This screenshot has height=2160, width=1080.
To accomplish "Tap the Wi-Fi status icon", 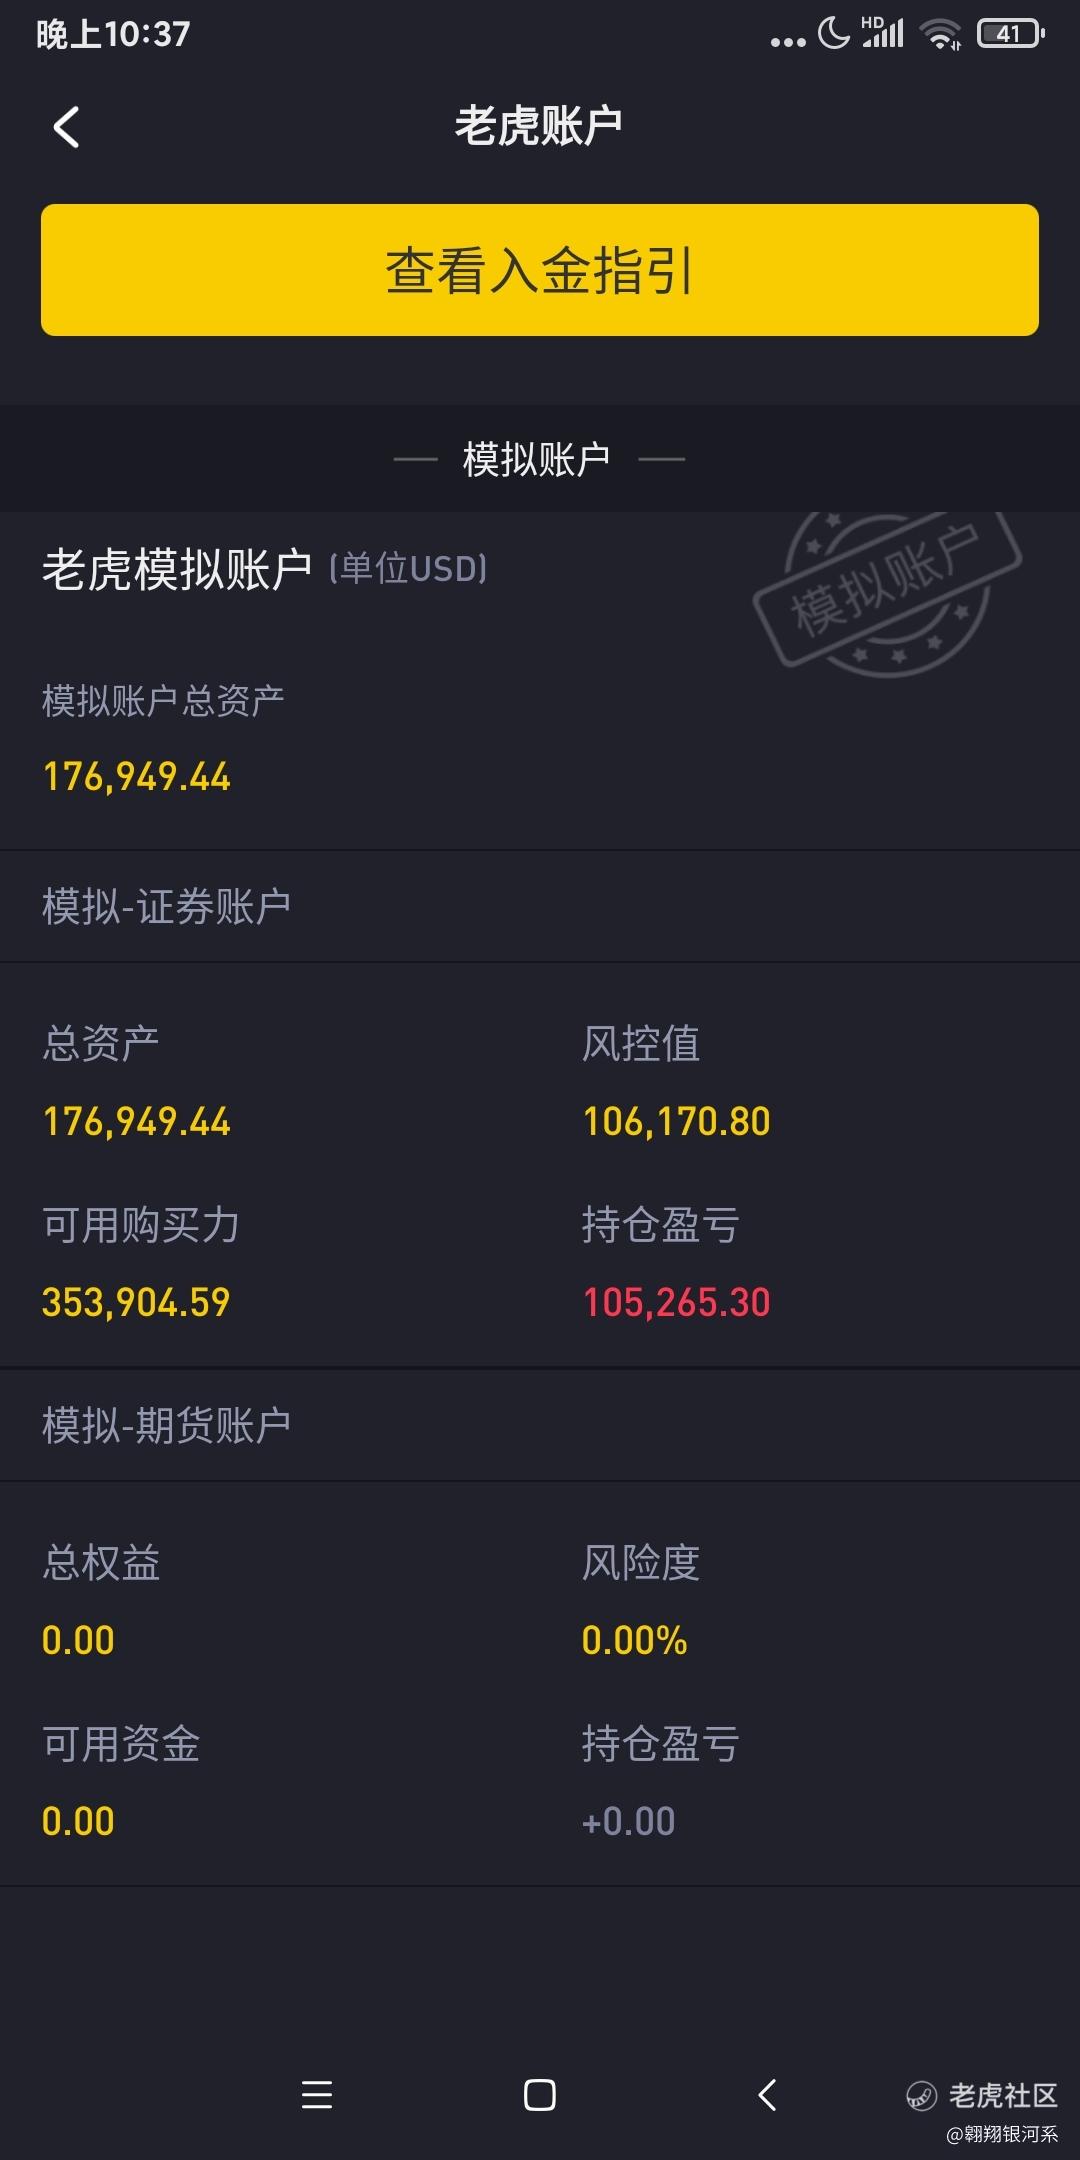I will tap(940, 34).
